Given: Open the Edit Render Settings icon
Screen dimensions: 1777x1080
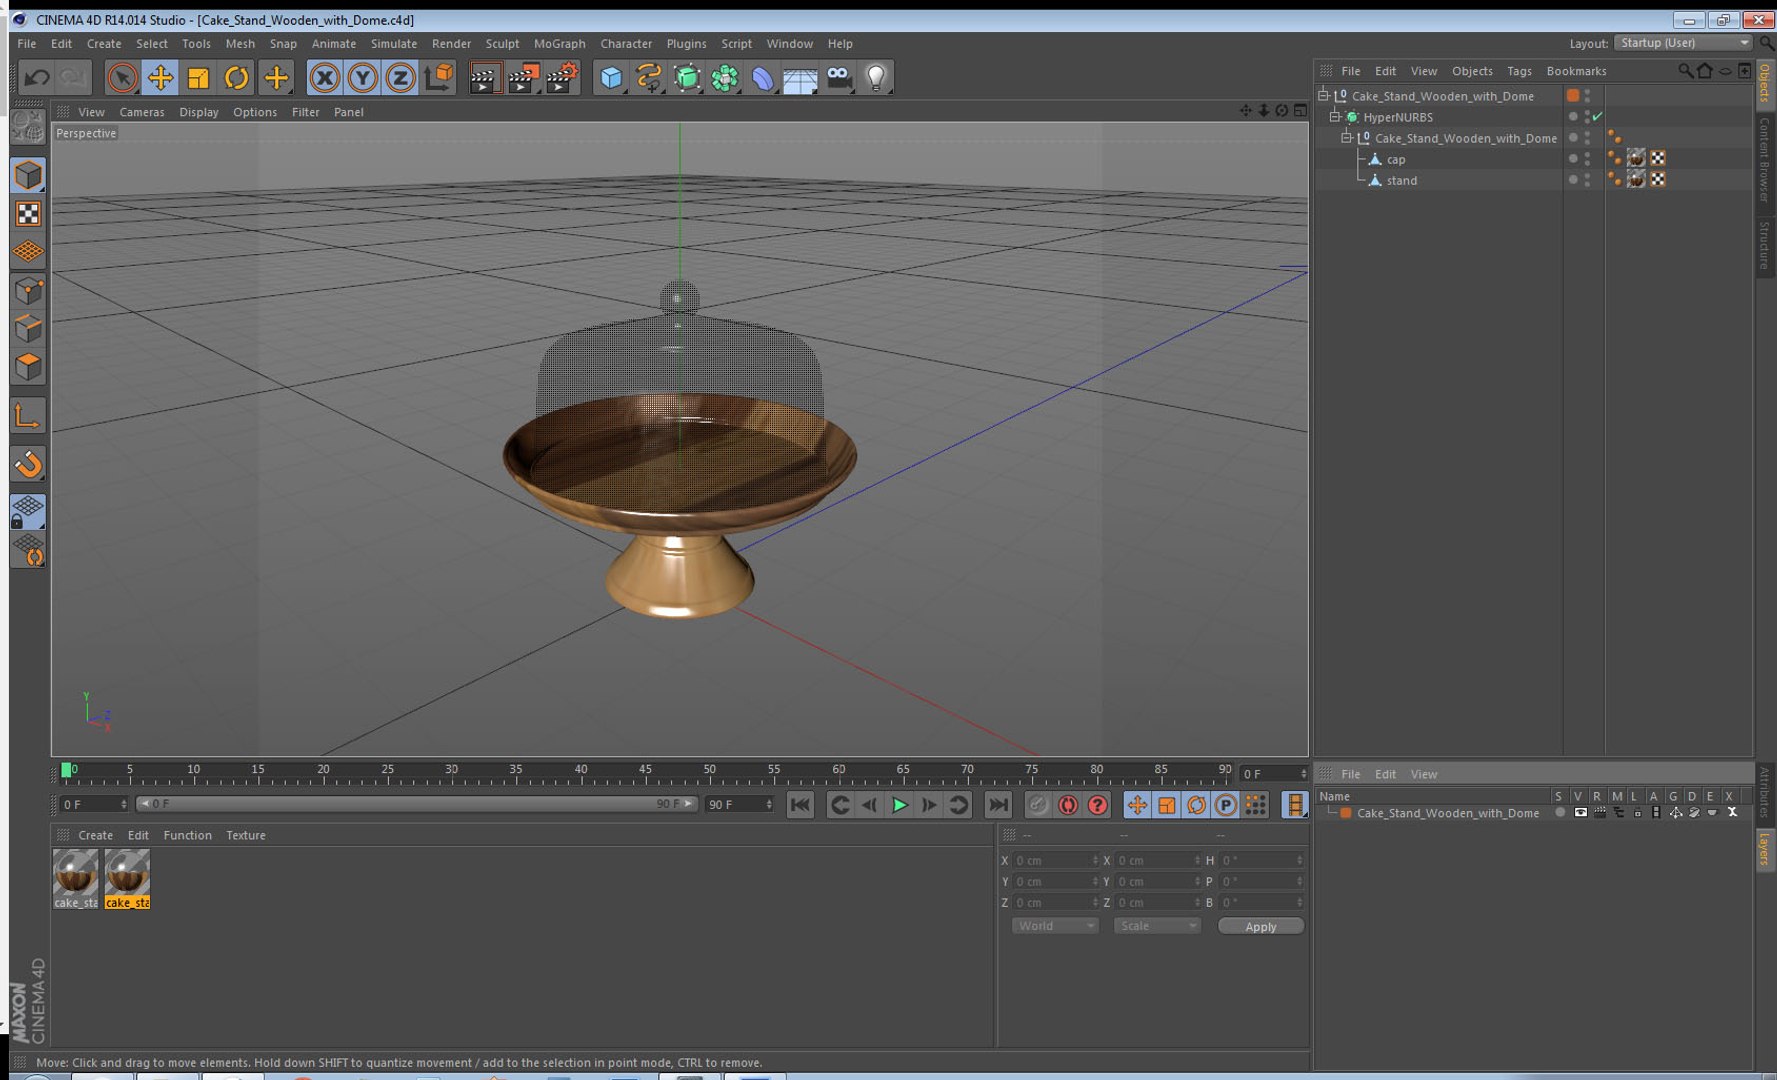Looking at the screenshot, I should tap(562, 77).
